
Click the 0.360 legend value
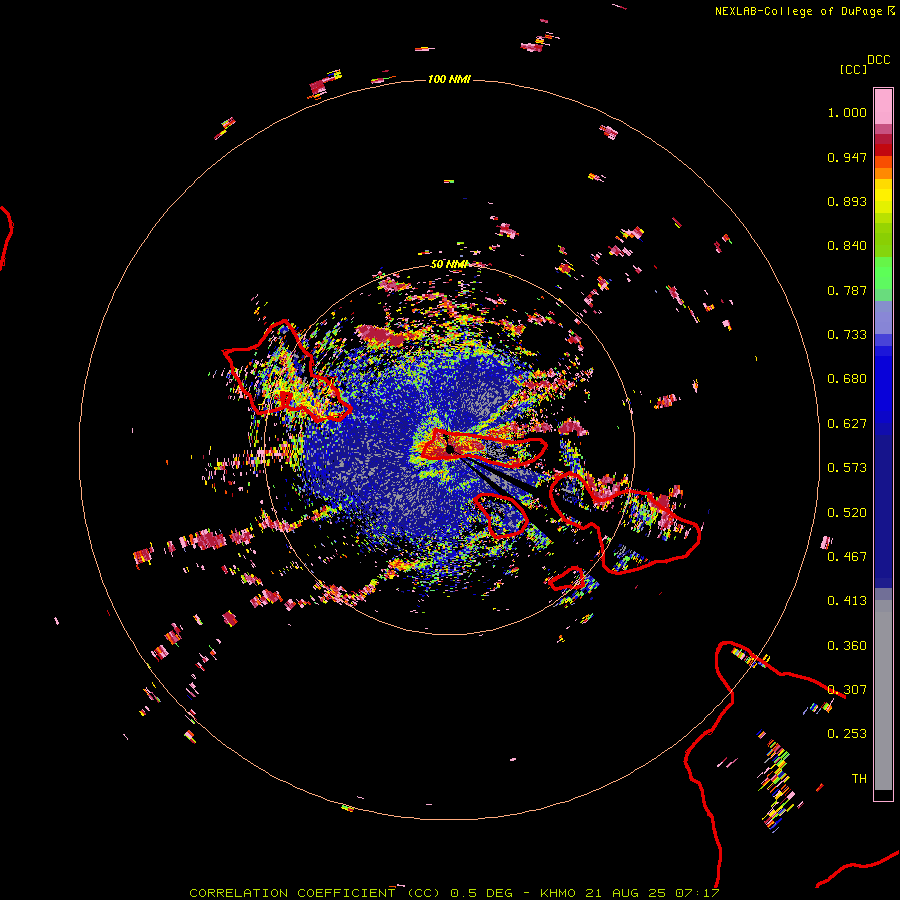tap(847, 646)
